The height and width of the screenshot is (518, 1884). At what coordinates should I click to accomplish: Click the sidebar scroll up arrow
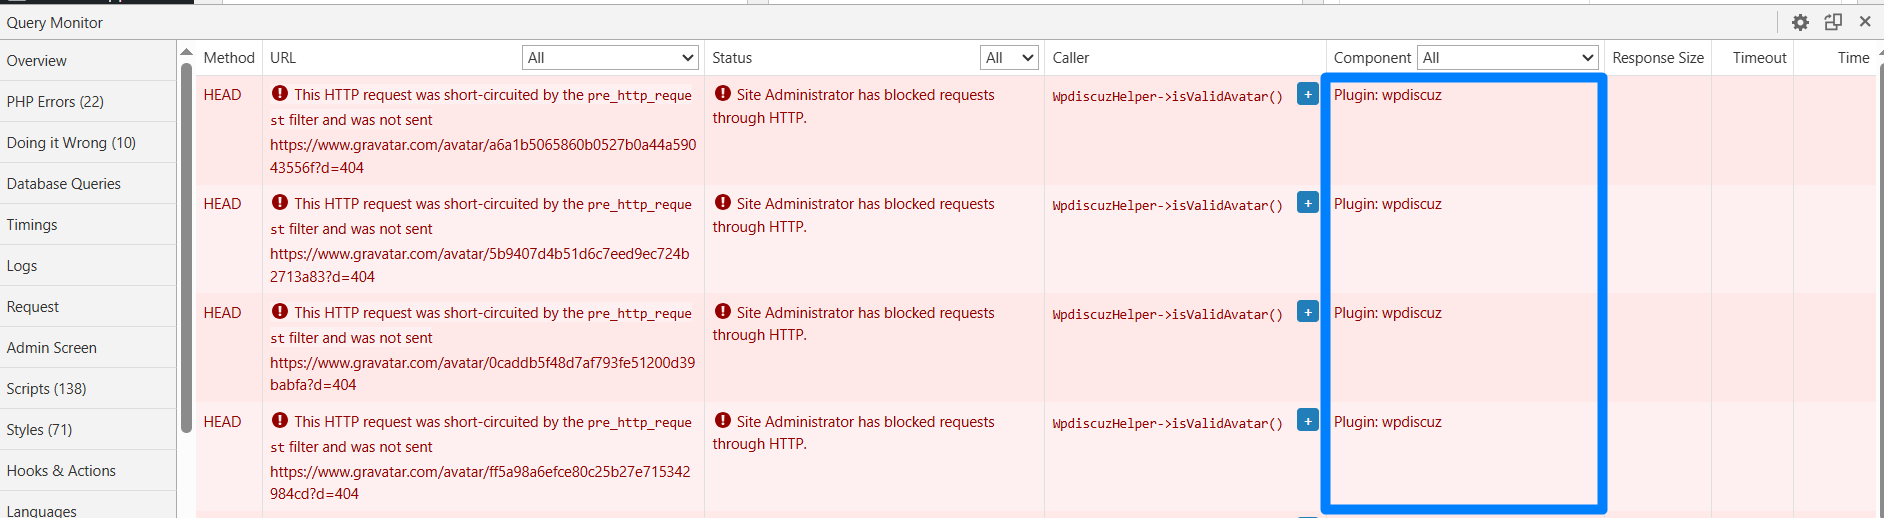186,52
